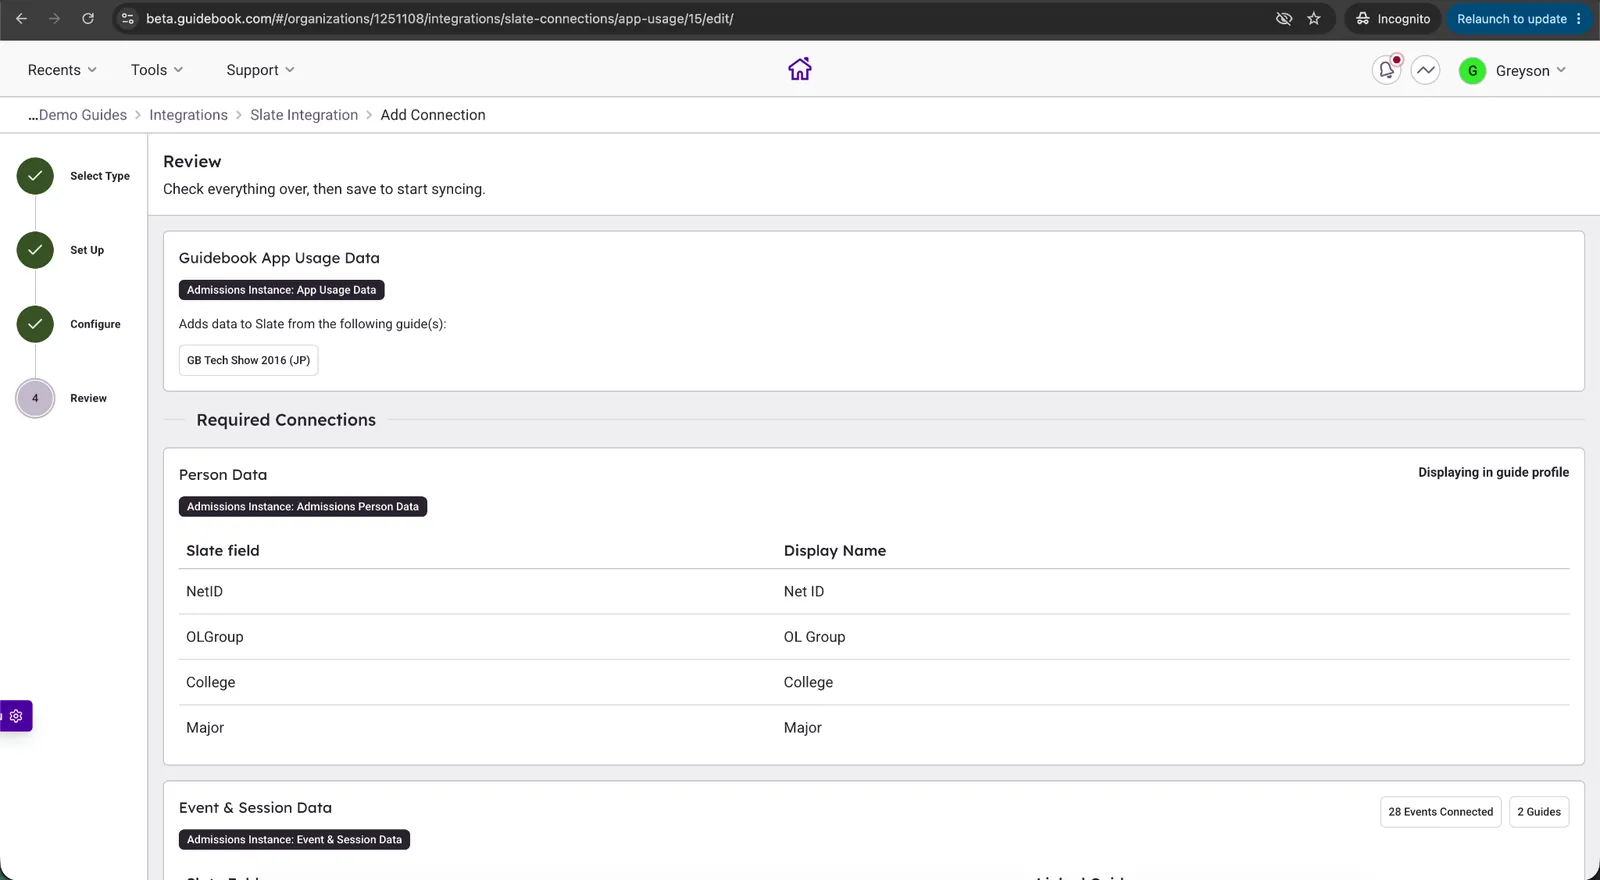Viewport: 1600px width, 880px height.
Task: Click the Set Up step checkmark
Action: (x=35, y=250)
